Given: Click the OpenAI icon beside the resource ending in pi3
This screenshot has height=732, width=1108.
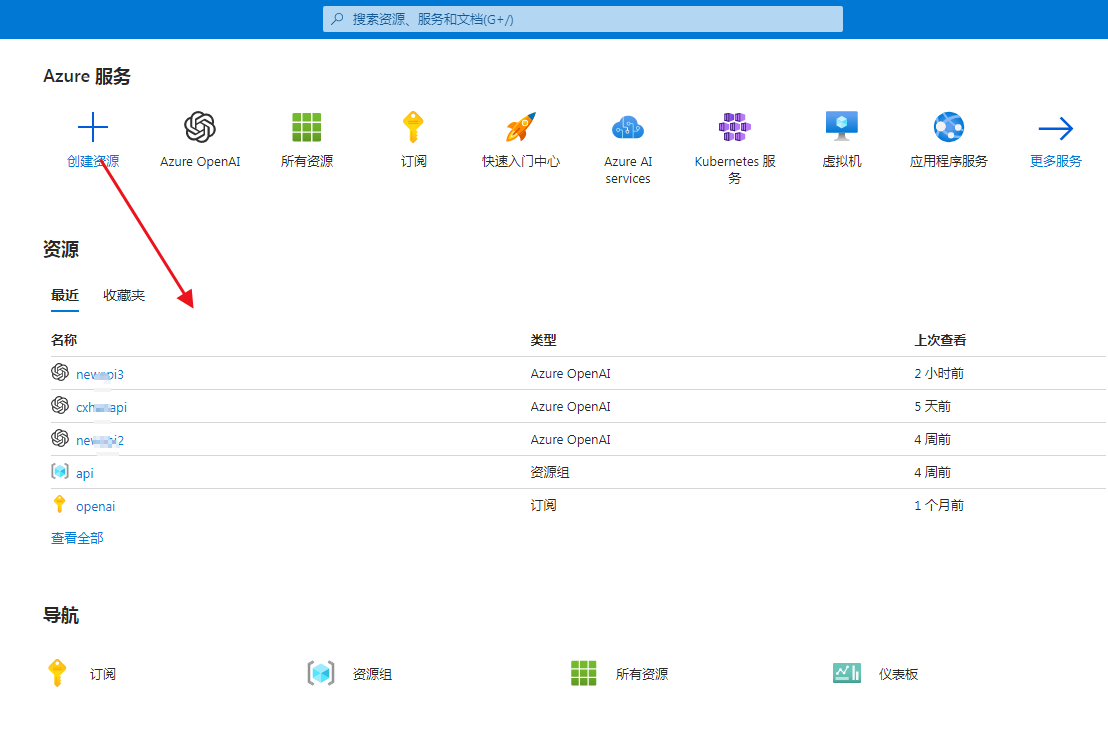Looking at the screenshot, I should [x=60, y=372].
